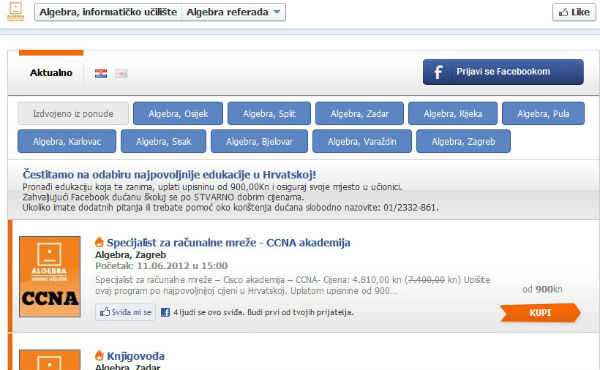Click the flame icon beside Knjigovođa title
Screen dimensions: 600x370
[99, 355]
